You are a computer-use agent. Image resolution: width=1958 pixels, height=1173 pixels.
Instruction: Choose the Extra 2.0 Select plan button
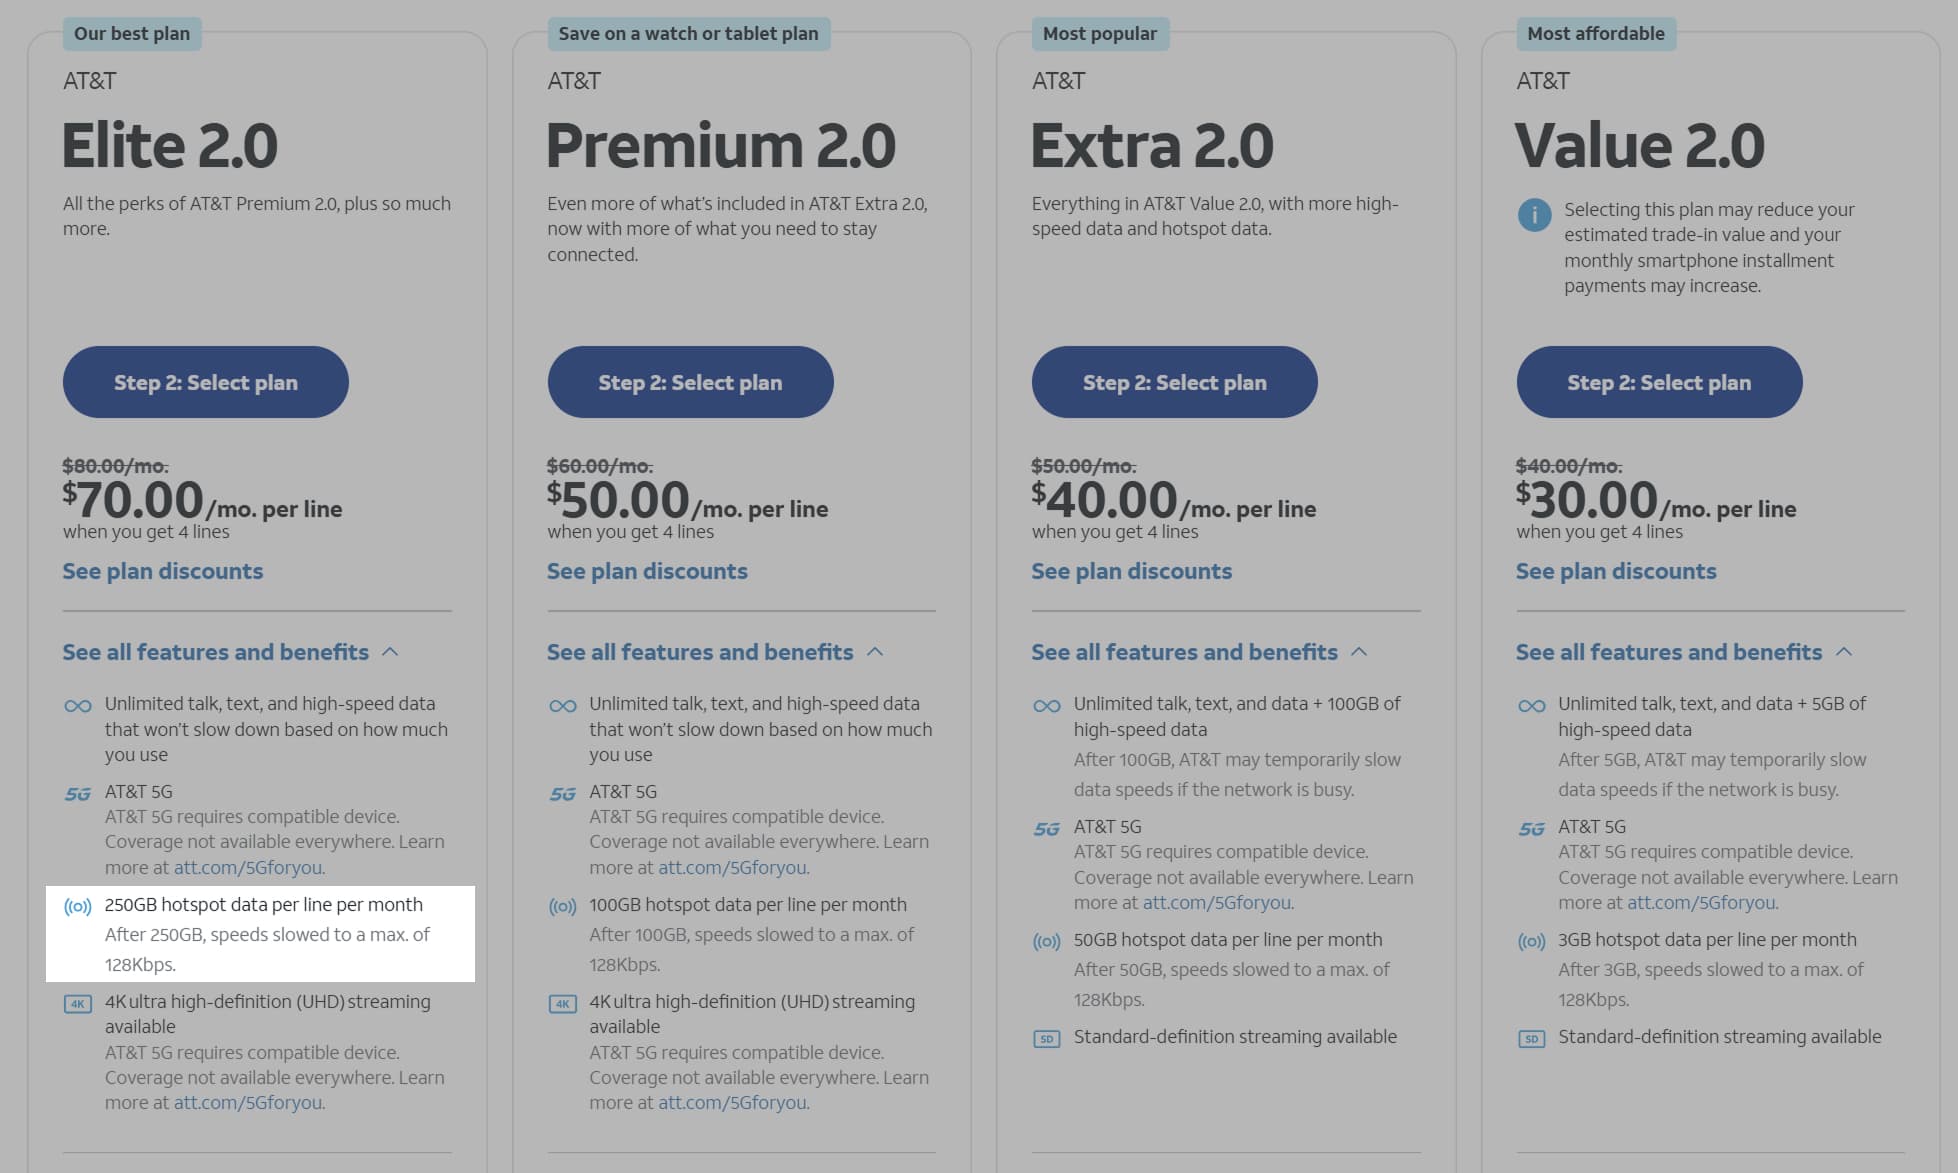coord(1175,382)
